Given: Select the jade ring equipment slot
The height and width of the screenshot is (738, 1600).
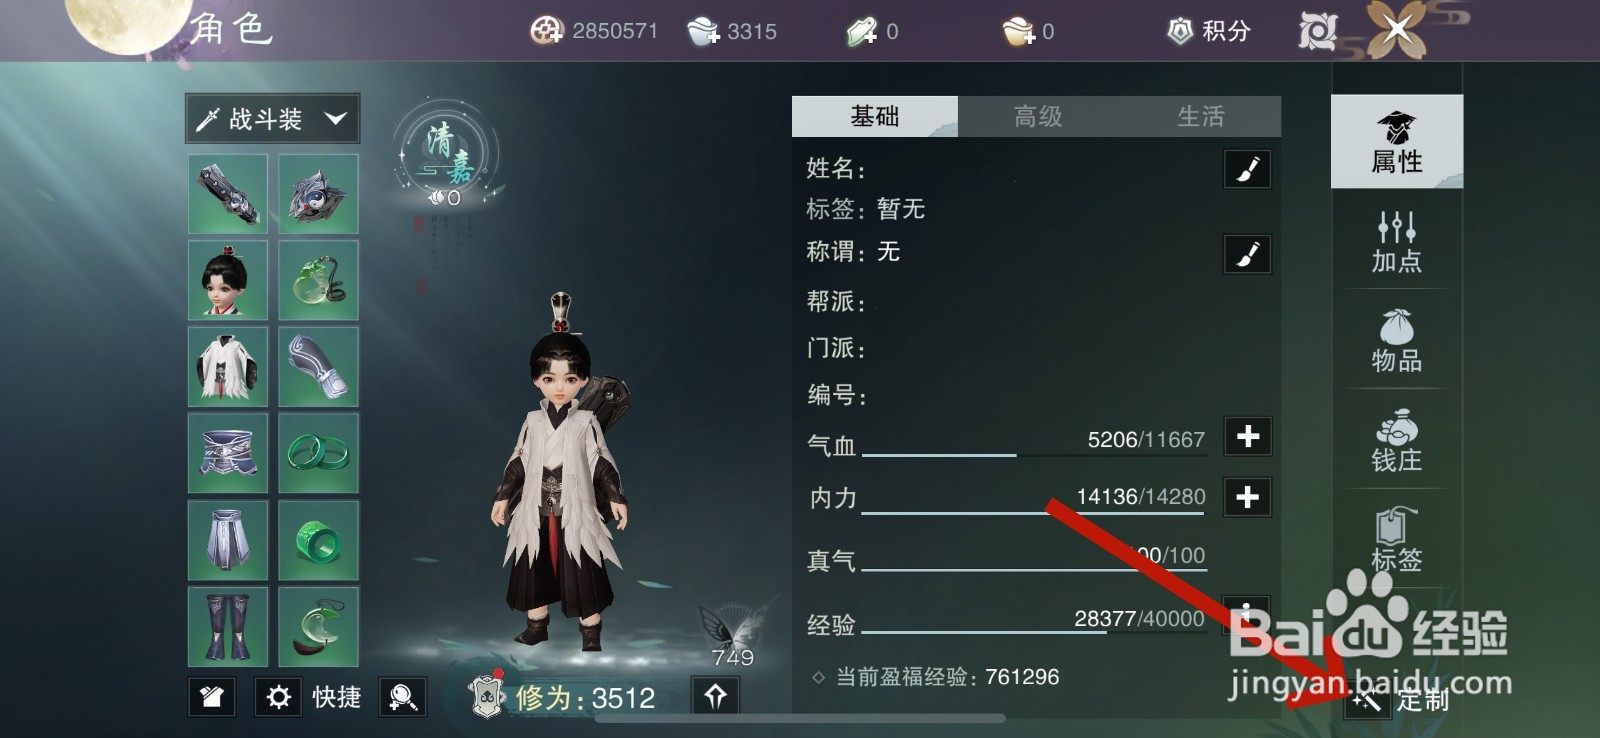Looking at the screenshot, I should pos(318,540).
